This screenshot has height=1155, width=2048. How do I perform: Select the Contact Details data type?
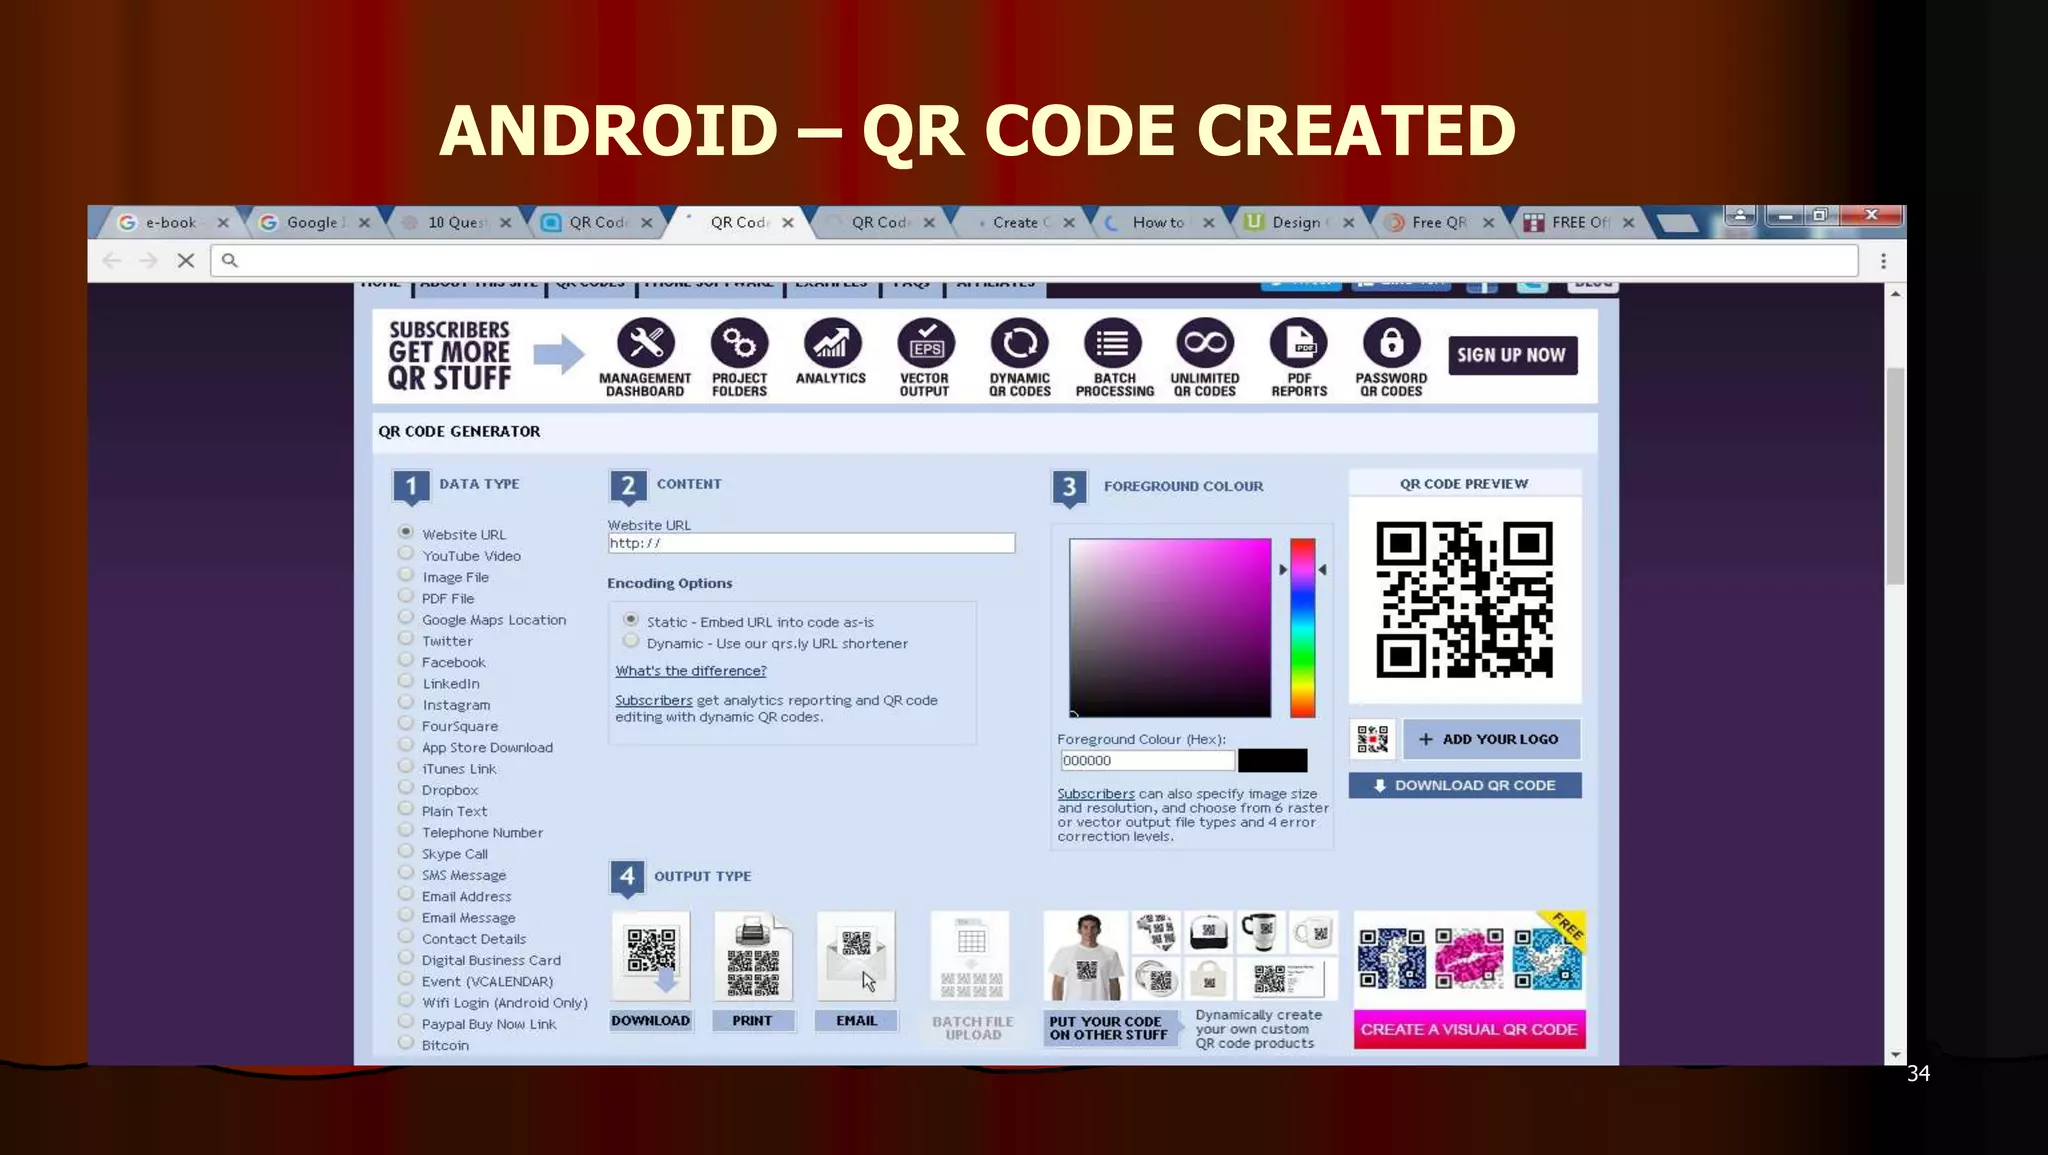(x=406, y=937)
